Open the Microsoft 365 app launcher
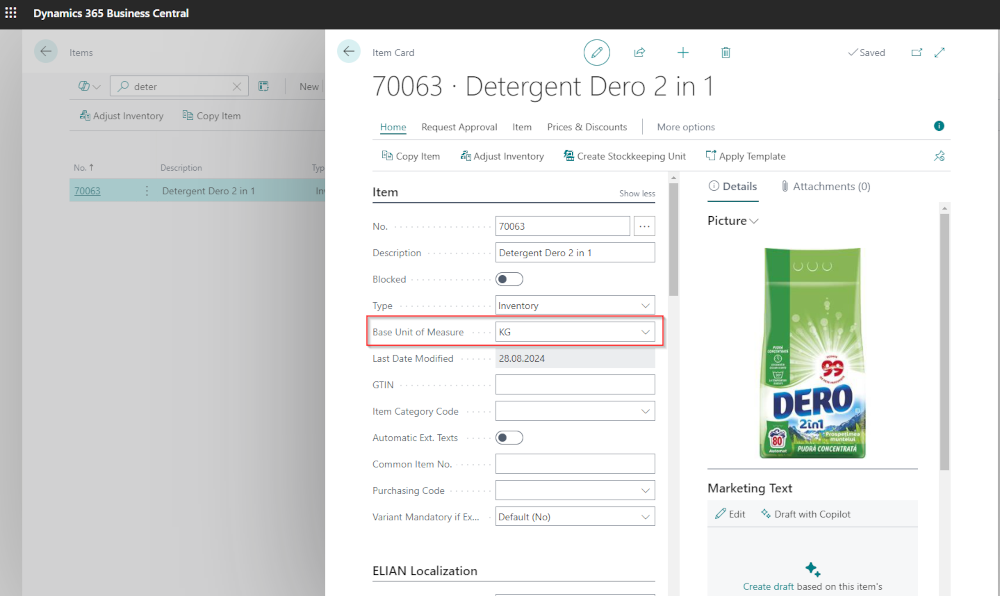The image size is (1000, 596). tap(11, 12)
